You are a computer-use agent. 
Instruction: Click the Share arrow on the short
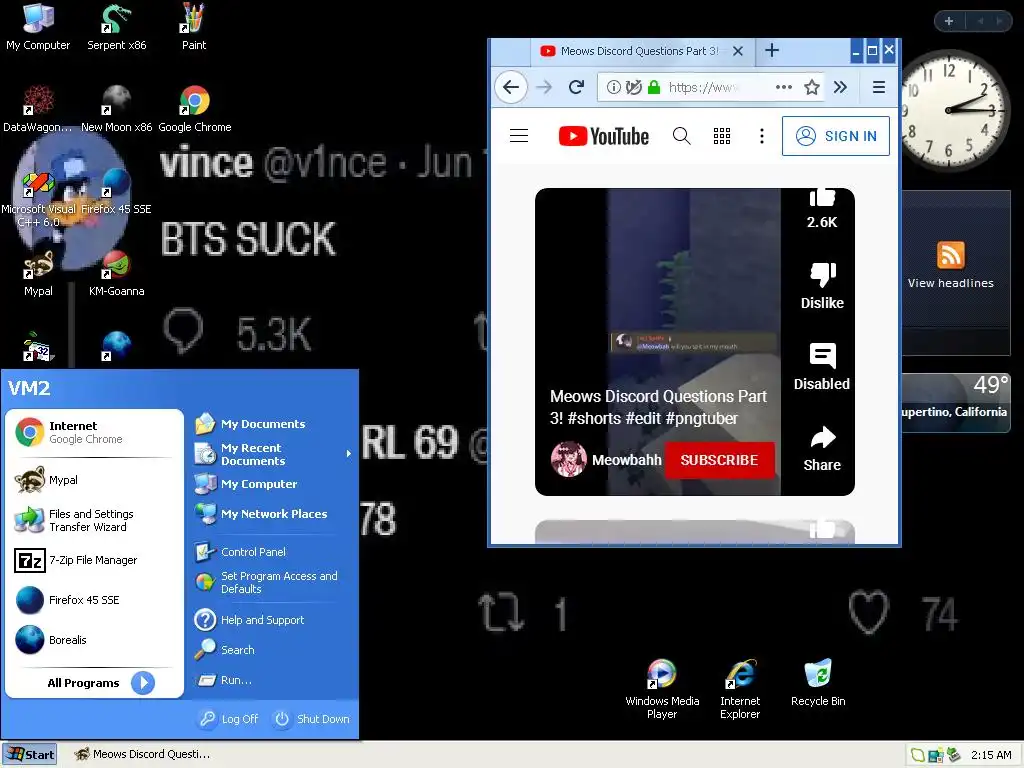click(822, 437)
